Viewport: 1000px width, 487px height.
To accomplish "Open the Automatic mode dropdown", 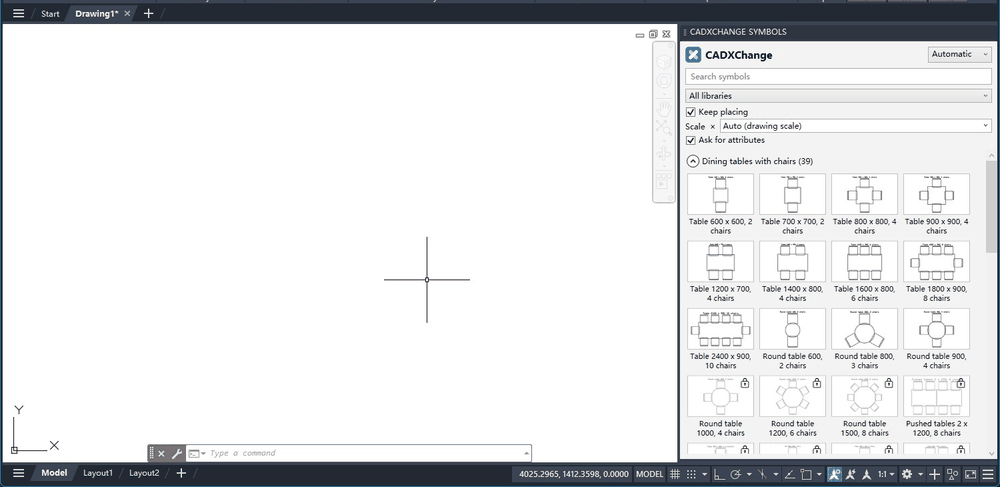I will pyautogui.click(x=959, y=54).
